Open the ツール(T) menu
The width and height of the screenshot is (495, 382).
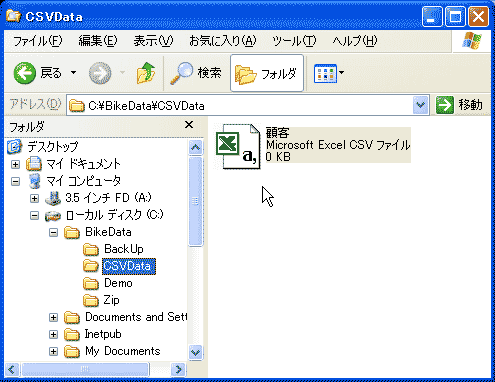coord(294,41)
